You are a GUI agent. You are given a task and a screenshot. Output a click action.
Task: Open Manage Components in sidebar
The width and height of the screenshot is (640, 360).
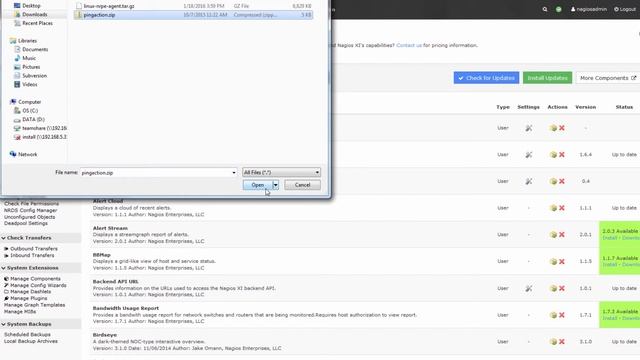click(x=35, y=278)
